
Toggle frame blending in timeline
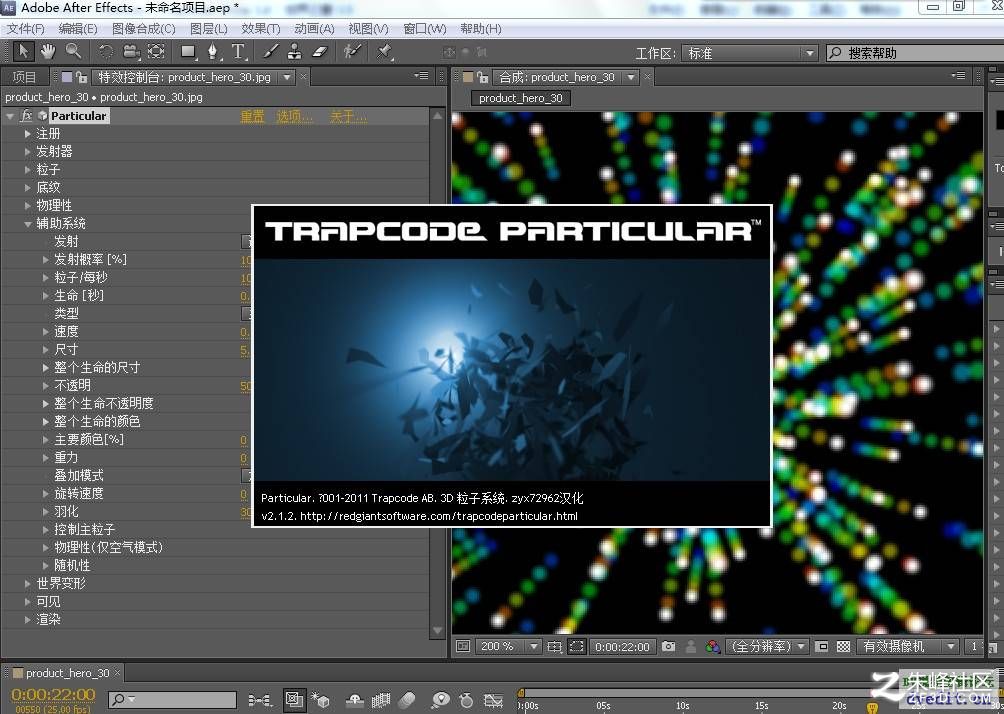click(381, 701)
